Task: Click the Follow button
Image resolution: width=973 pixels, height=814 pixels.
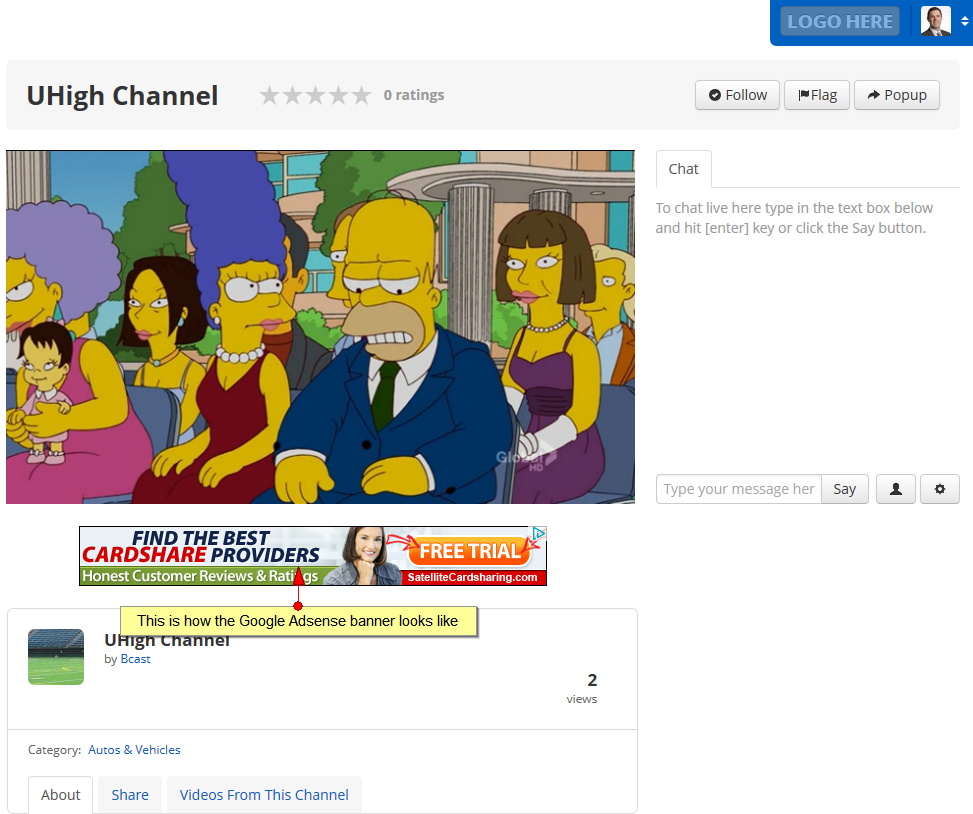Action: (x=737, y=95)
